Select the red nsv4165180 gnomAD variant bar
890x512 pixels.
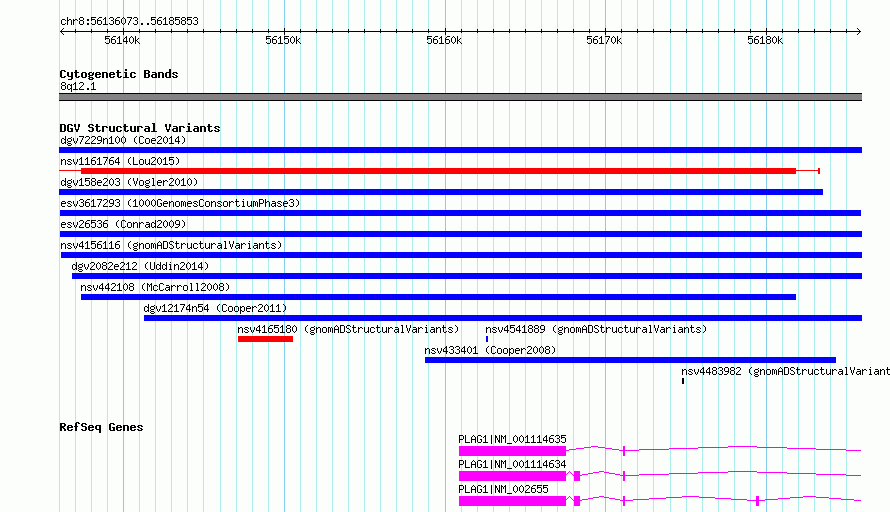[x=265, y=339]
